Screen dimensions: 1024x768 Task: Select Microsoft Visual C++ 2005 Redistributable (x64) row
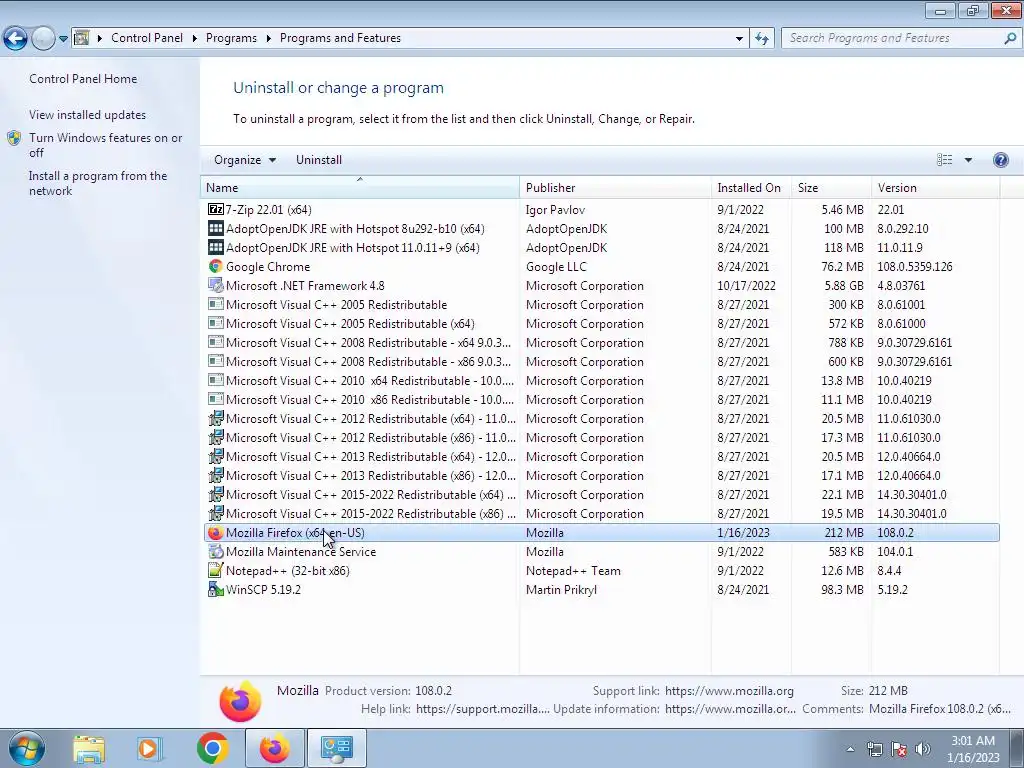601,324
